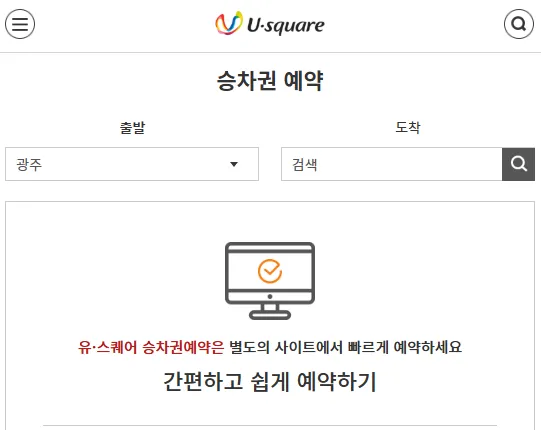Click the 도착 label
The height and width of the screenshot is (430, 541).
point(408,127)
